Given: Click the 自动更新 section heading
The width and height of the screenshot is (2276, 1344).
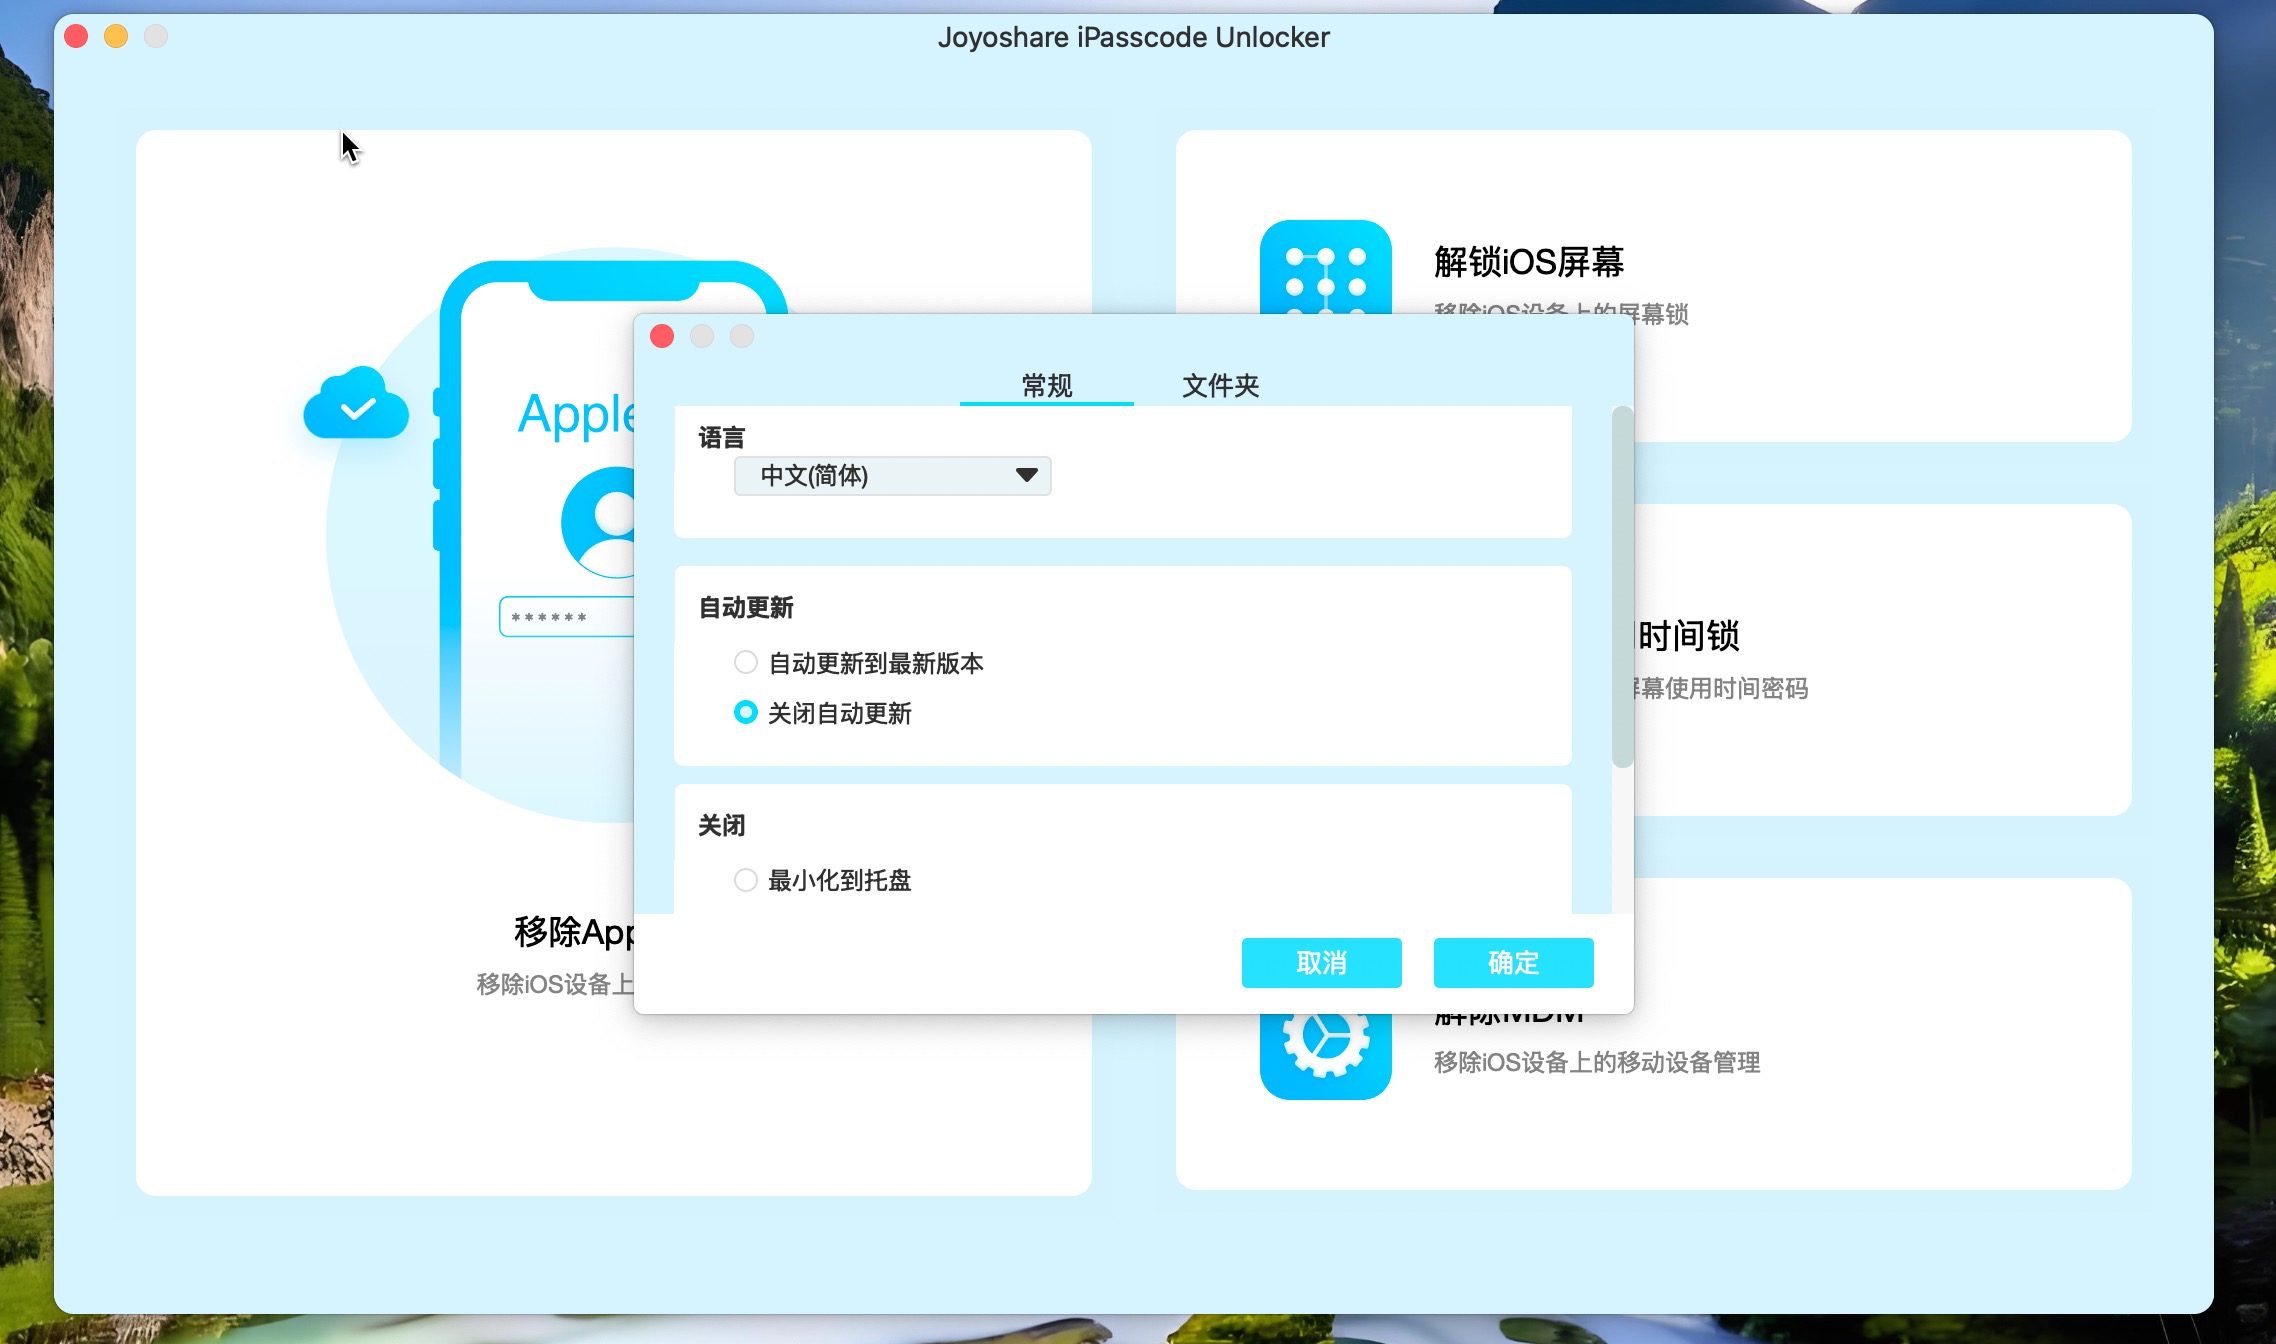Looking at the screenshot, I should [x=746, y=607].
